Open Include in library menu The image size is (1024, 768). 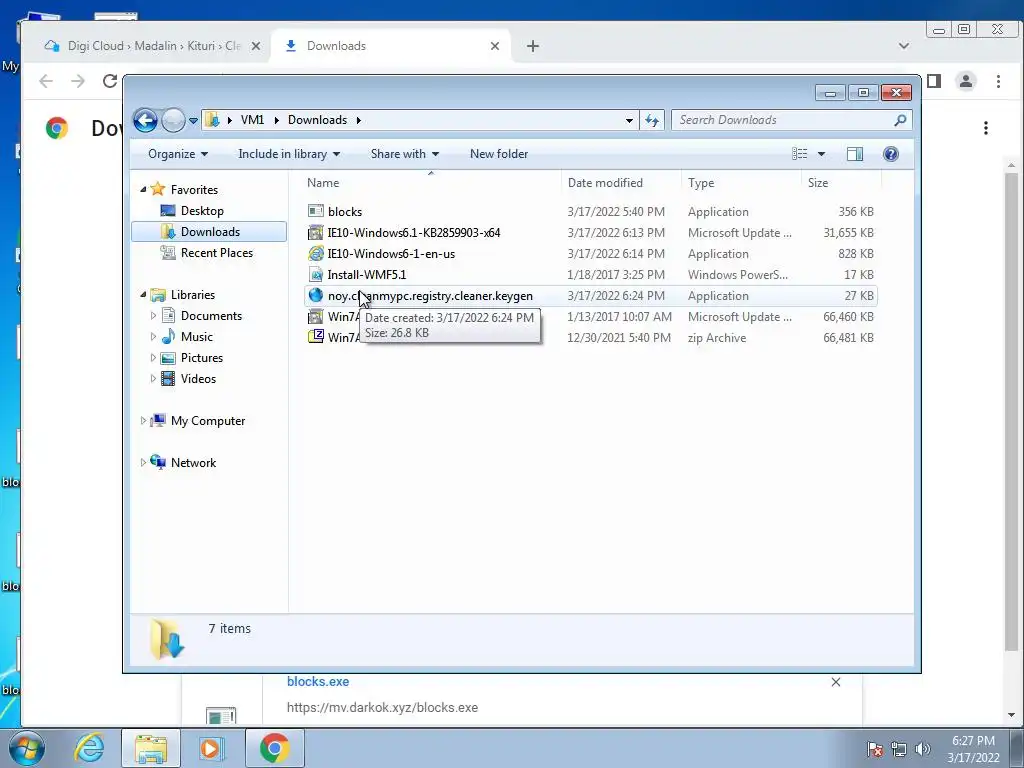pos(289,154)
